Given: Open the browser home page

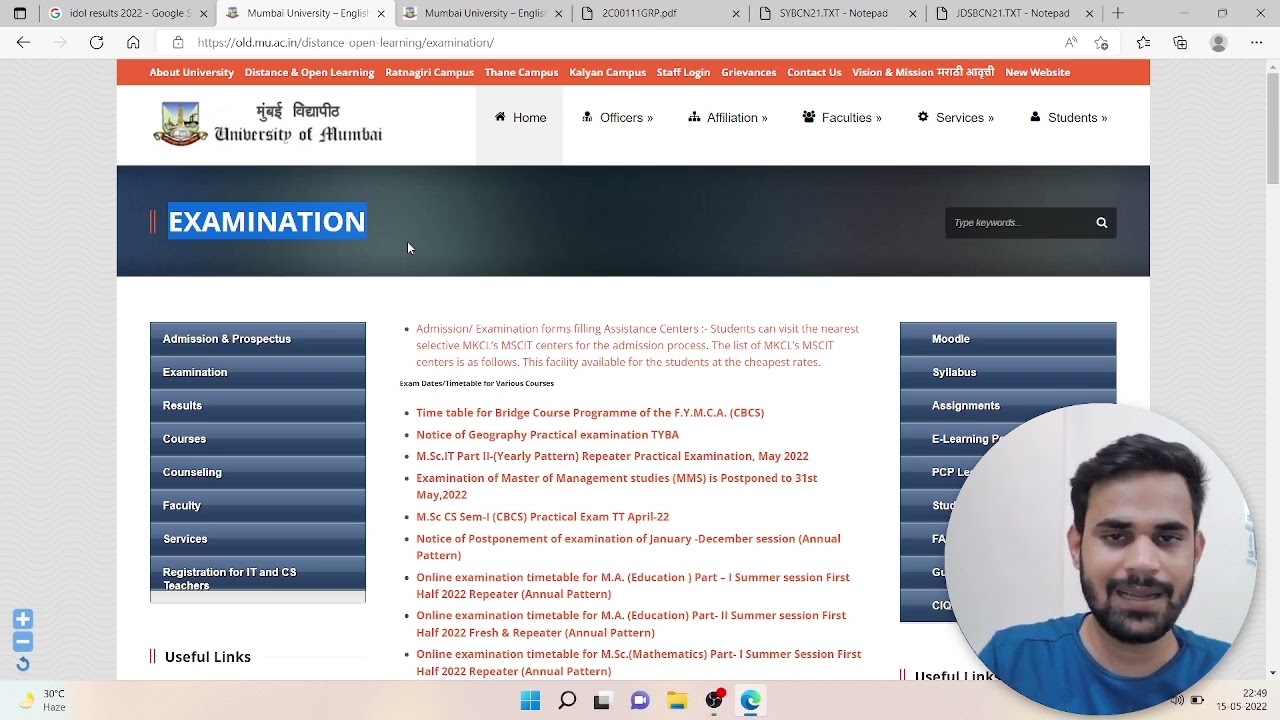Looking at the screenshot, I should pos(133,42).
